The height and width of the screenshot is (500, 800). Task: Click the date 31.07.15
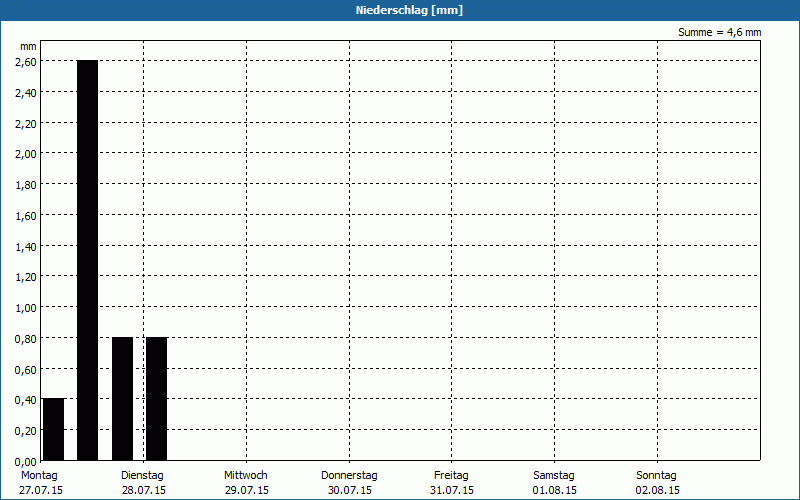(x=452, y=490)
